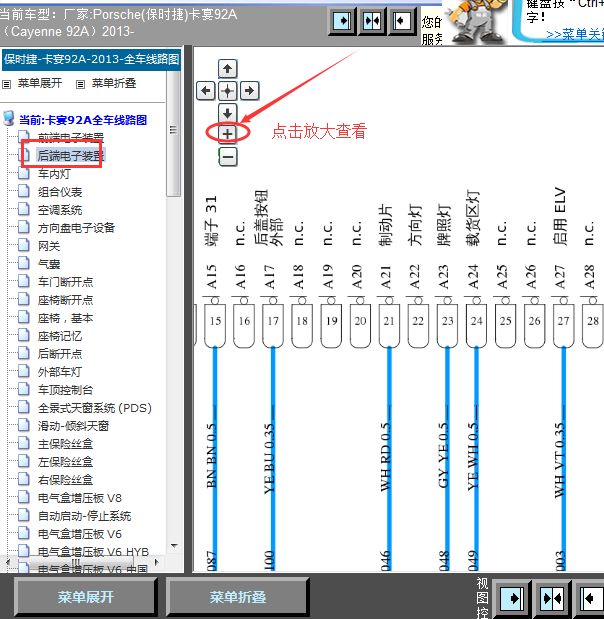Click the 保时捷-卡宴92A-2013-全车线路图 header
This screenshot has height=619, width=604.
click(x=92, y=59)
